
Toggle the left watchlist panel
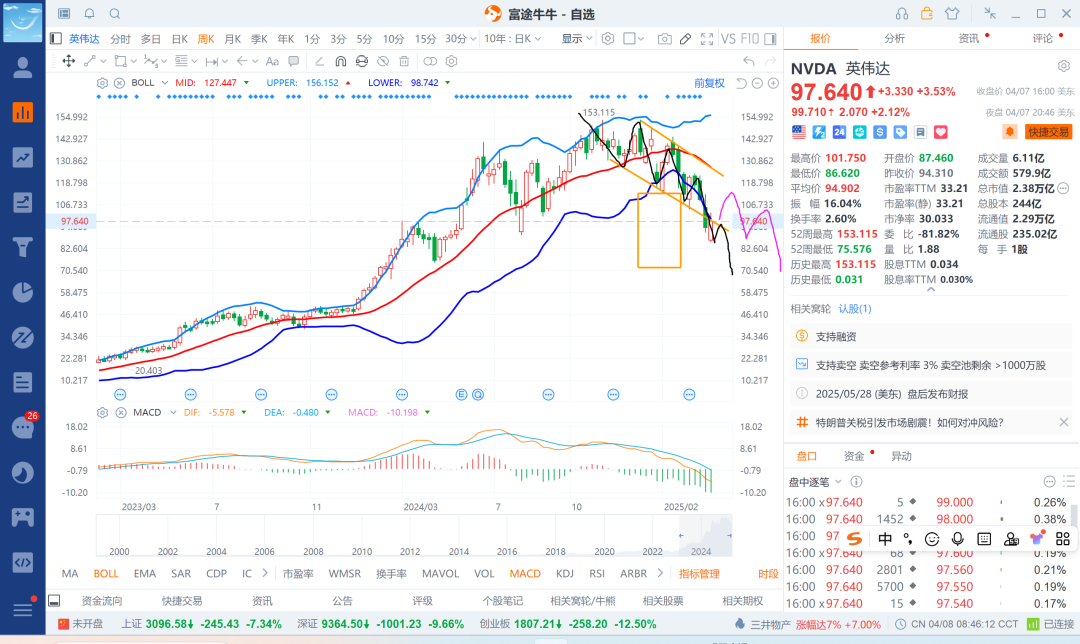57,39
